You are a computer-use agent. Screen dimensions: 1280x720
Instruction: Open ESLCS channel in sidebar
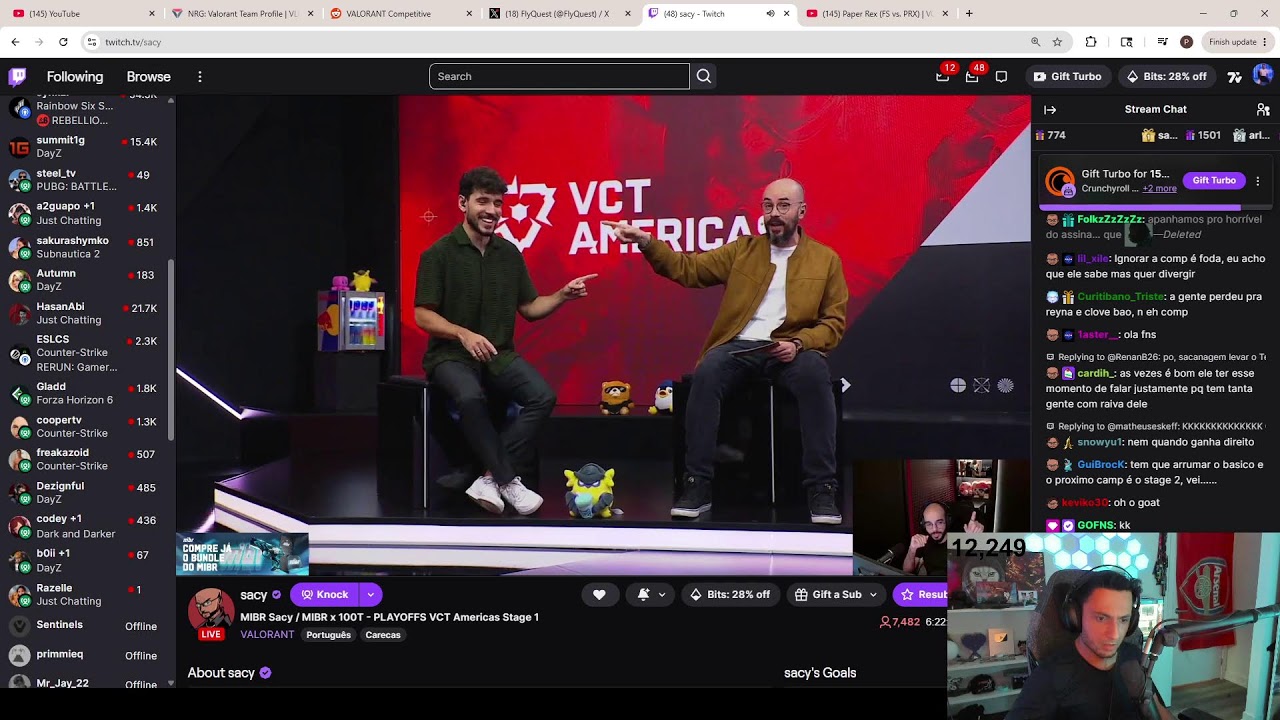tap(88, 353)
